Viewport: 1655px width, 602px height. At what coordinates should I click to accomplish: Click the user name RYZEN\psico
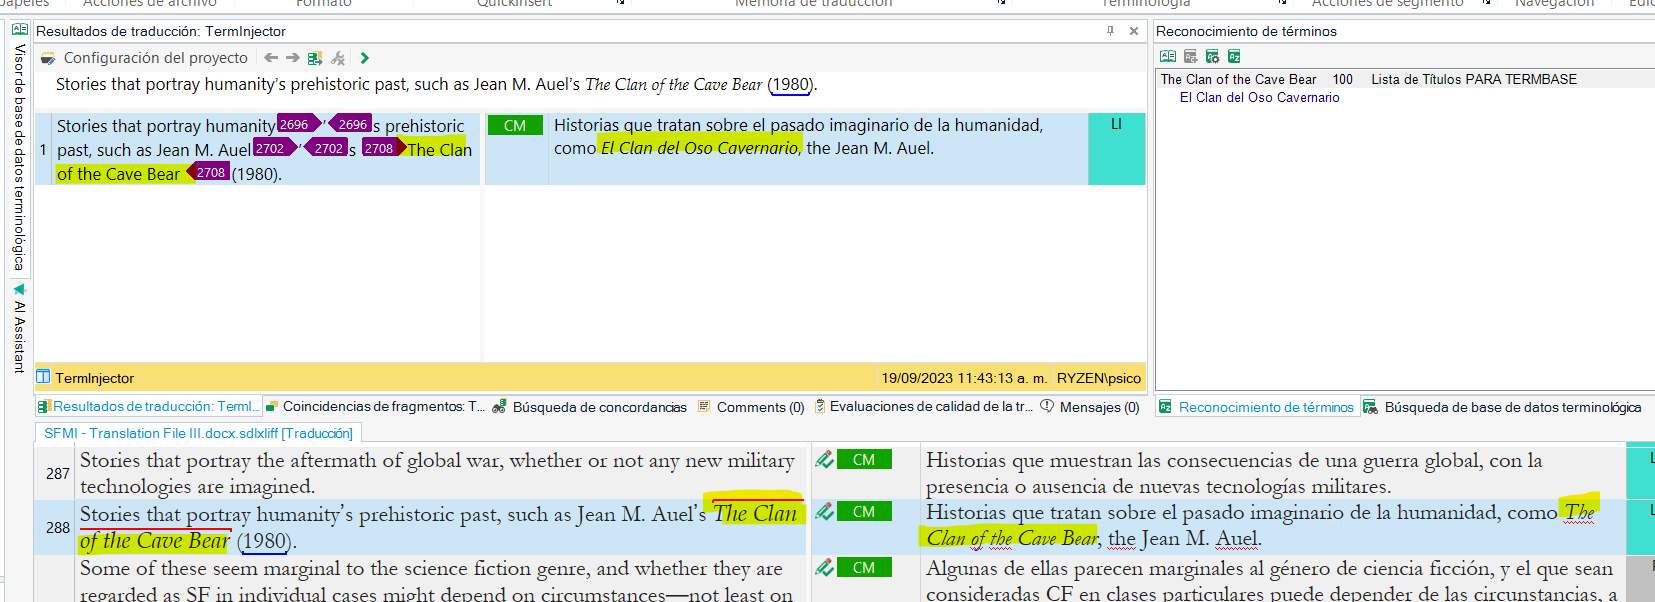[x=1098, y=378]
